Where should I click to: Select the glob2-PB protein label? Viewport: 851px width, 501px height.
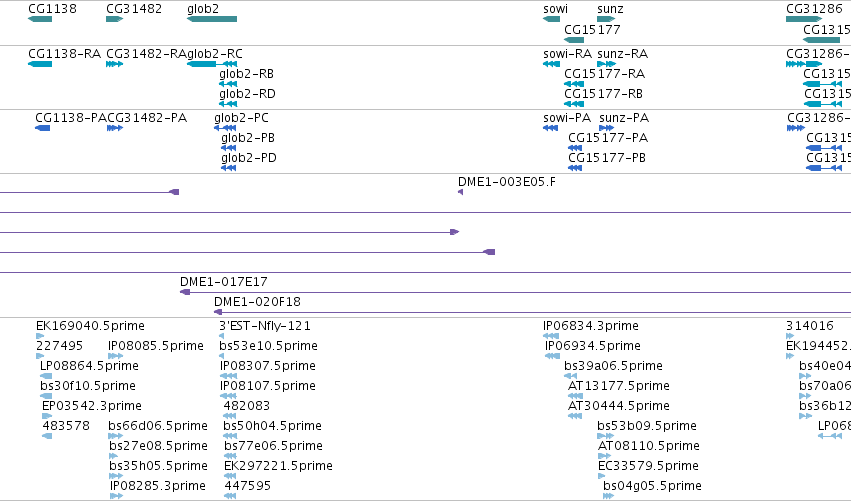coord(248,138)
